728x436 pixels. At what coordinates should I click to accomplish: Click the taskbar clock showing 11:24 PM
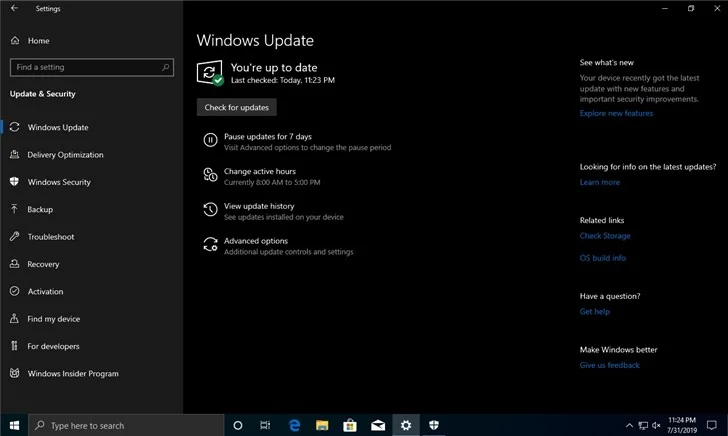click(682, 425)
